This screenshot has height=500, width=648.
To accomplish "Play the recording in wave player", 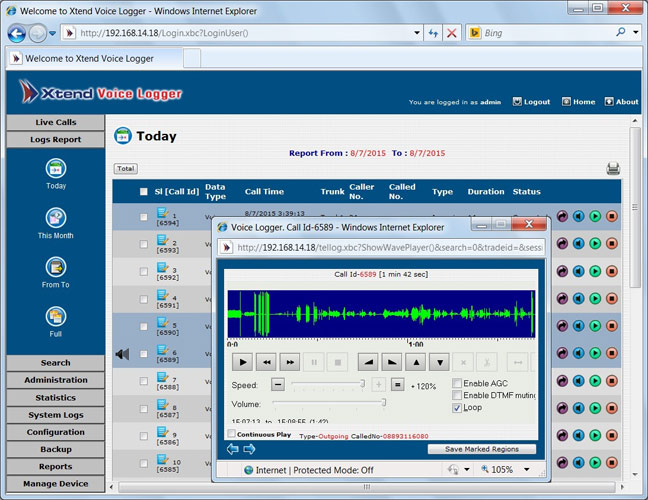I will click(243, 362).
